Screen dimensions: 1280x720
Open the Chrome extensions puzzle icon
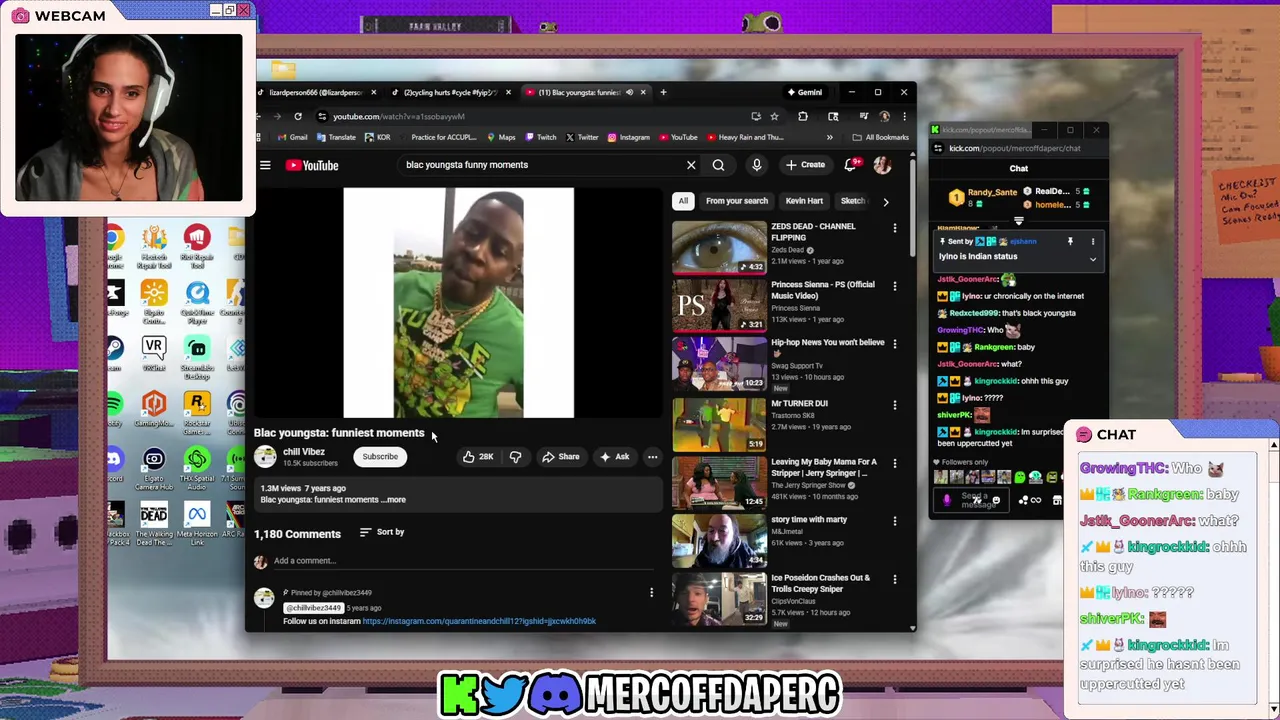803,116
